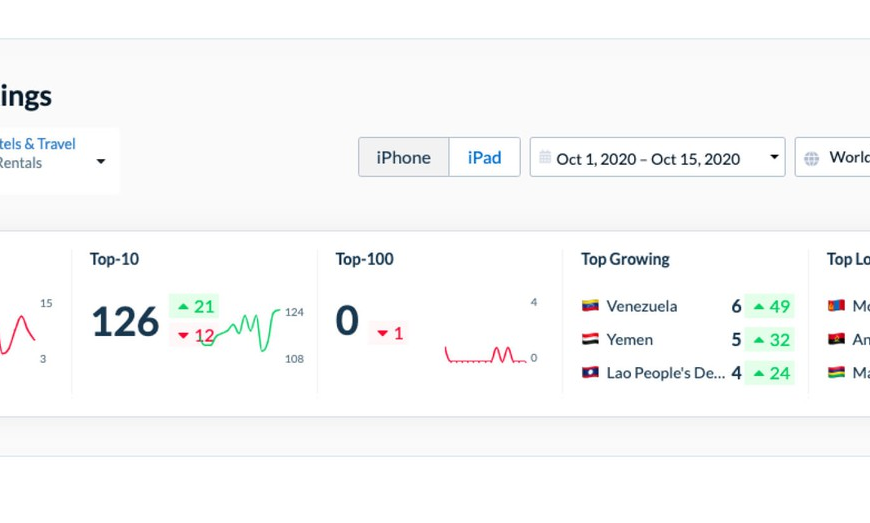Click the green up 21 badge

[194, 306]
